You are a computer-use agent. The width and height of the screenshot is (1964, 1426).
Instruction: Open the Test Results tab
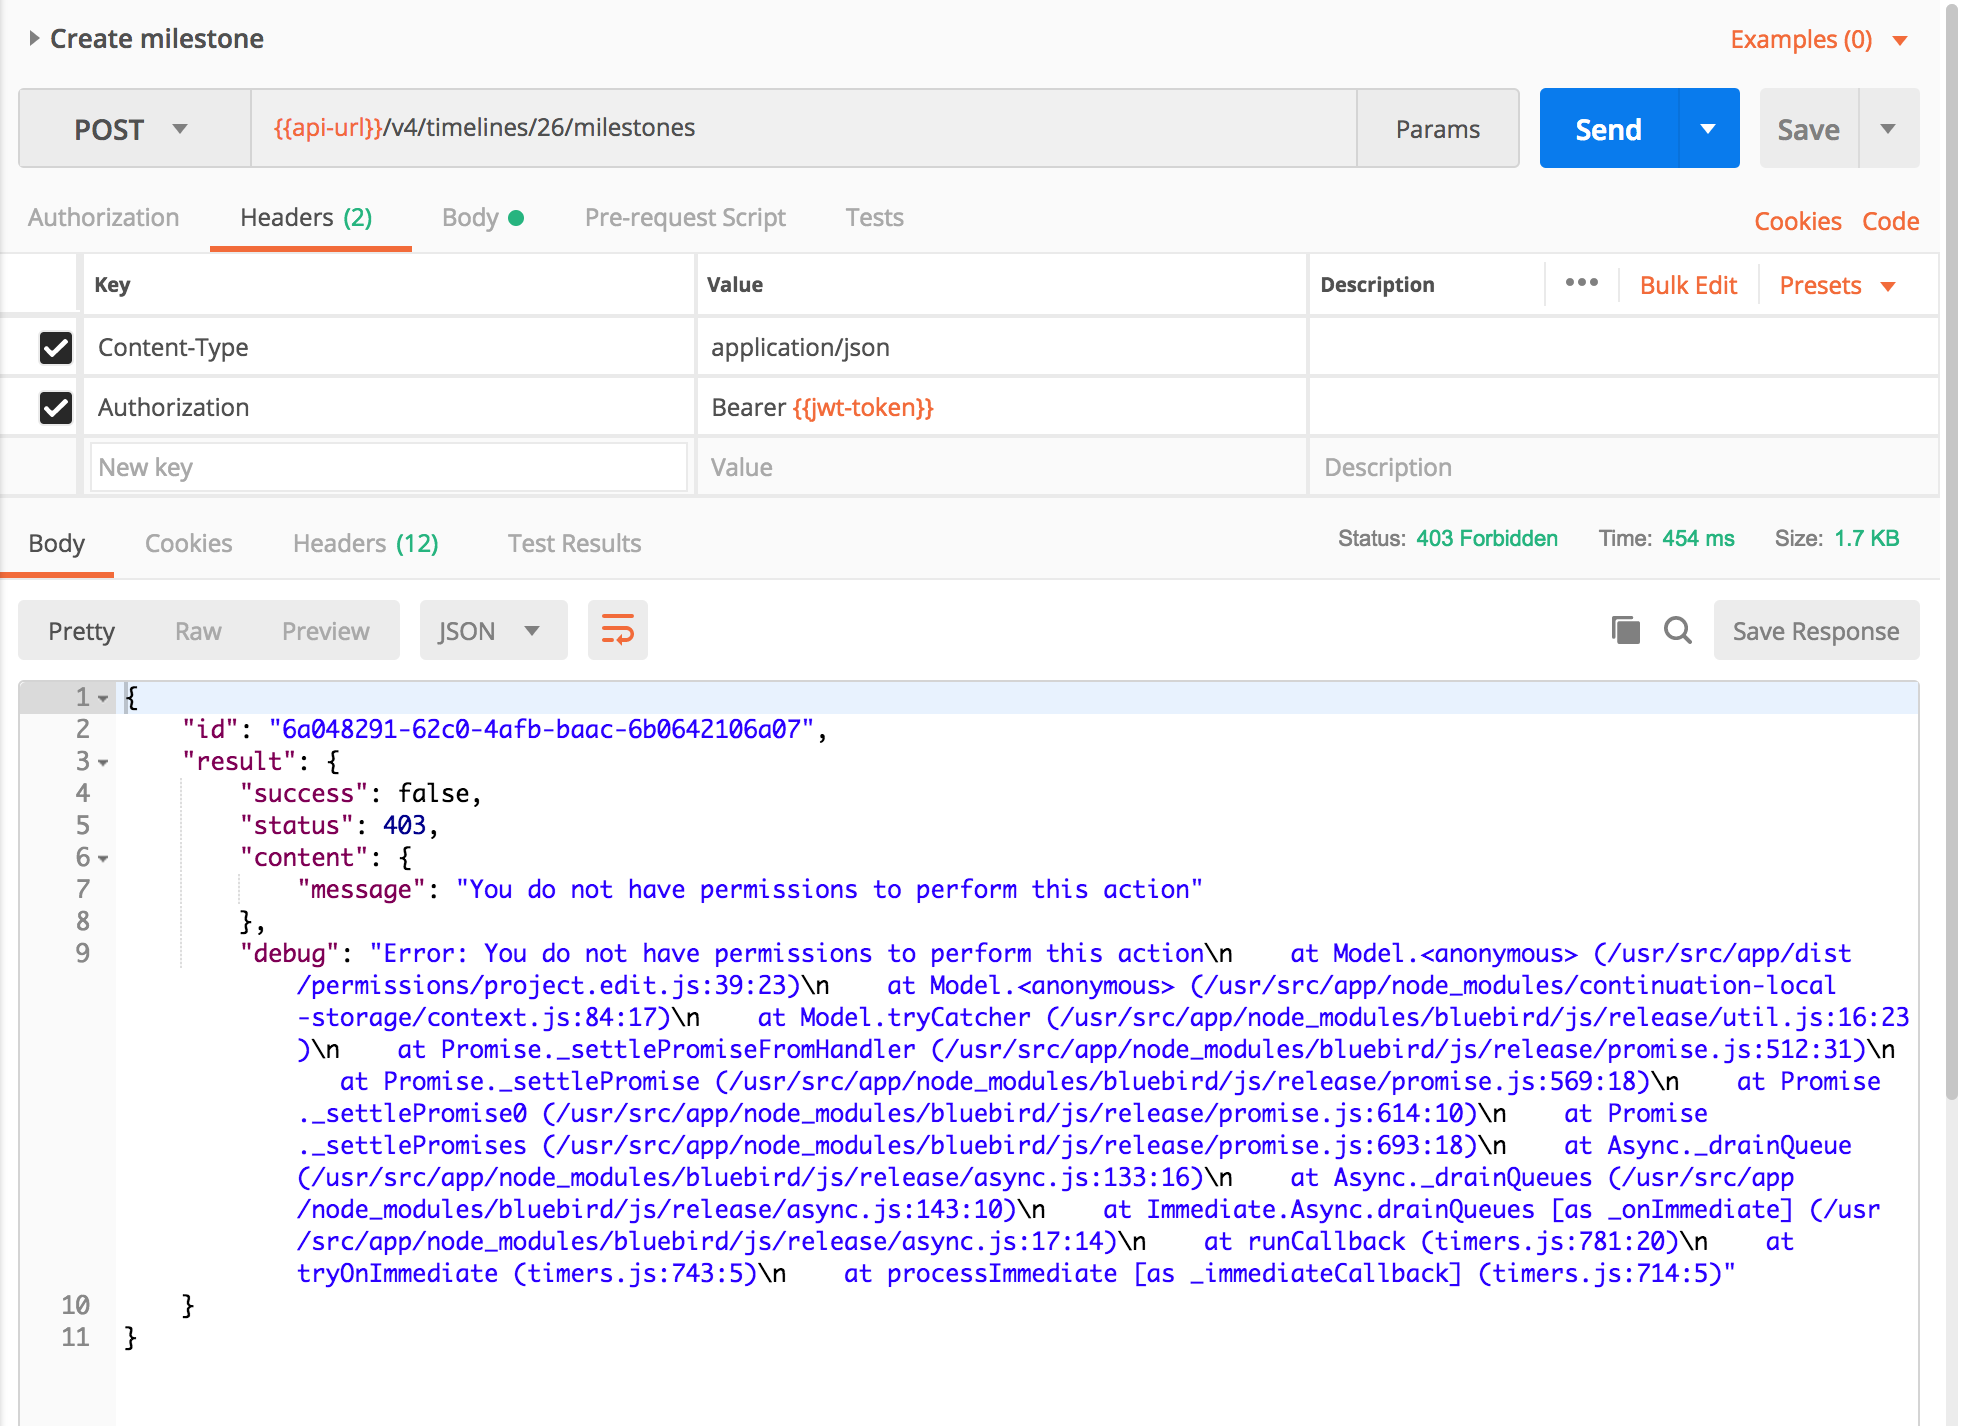click(573, 543)
